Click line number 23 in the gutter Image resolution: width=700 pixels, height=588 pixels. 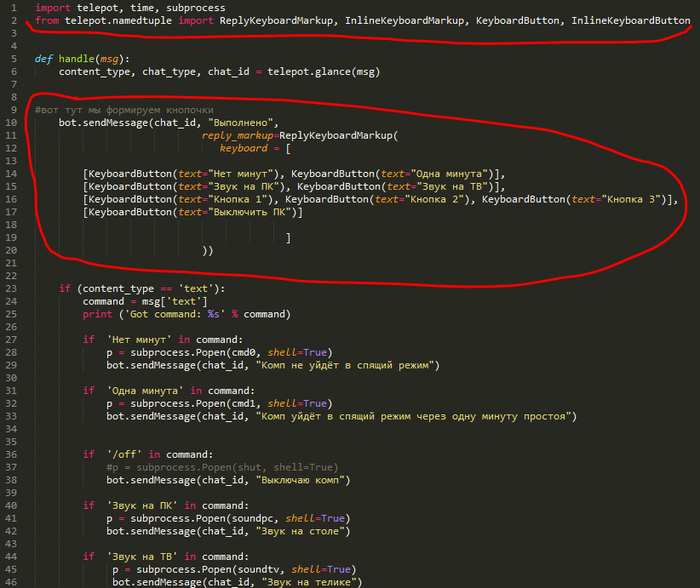click(x=11, y=288)
